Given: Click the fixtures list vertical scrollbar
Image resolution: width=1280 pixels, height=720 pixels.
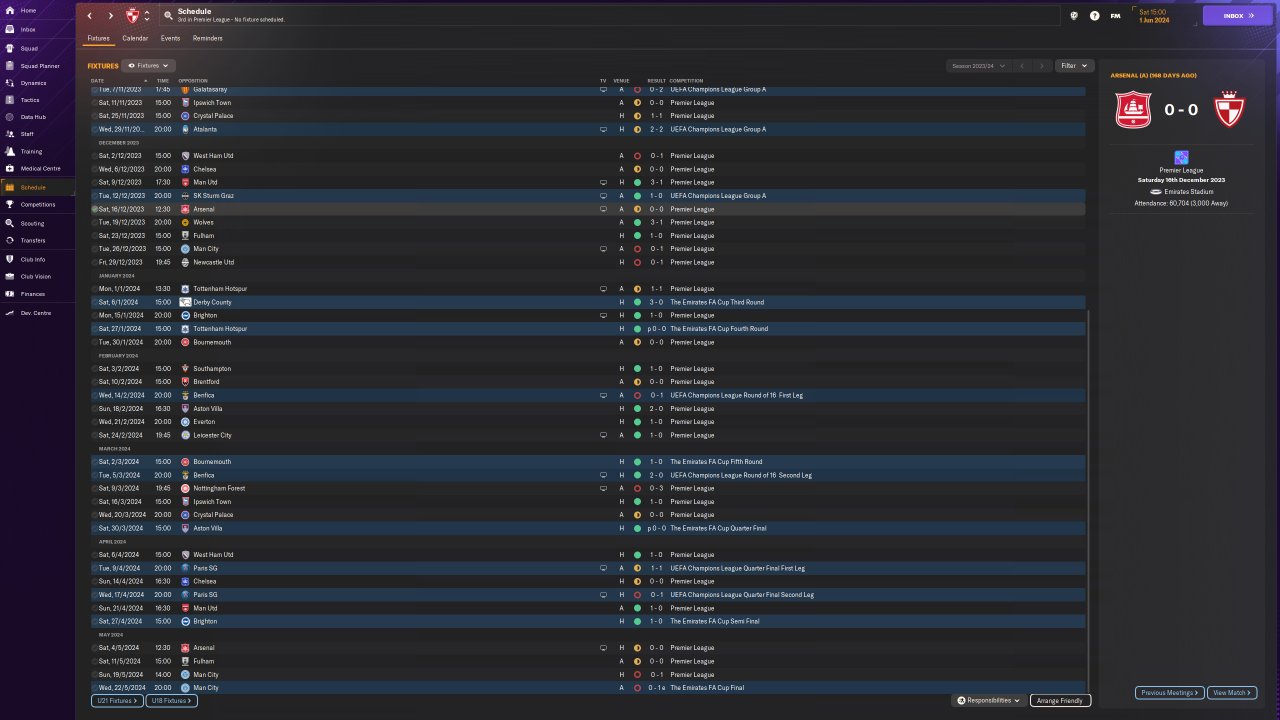Looking at the screenshot, I should 1088,500.
